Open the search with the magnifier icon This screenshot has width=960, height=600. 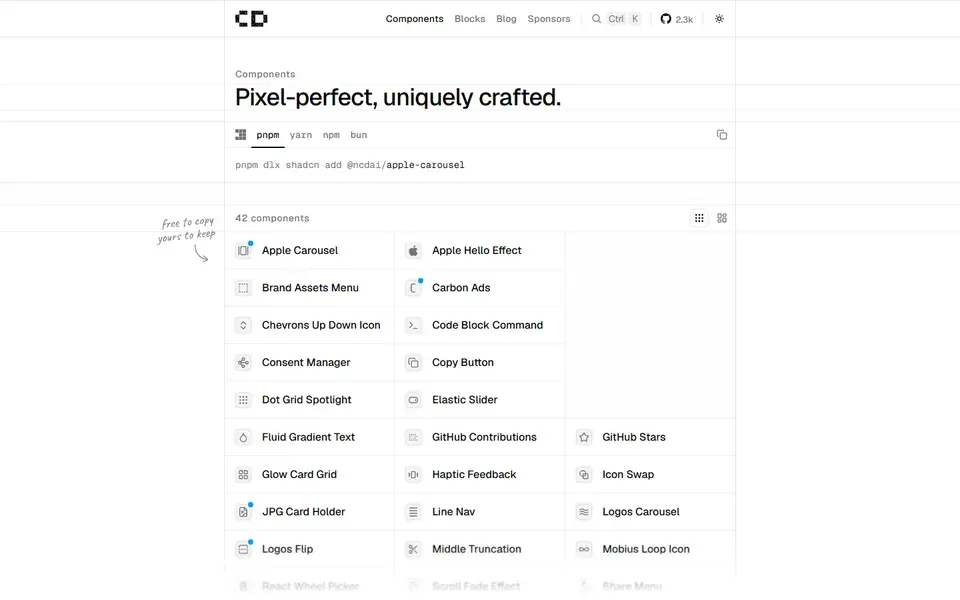[x=596, y=19]
